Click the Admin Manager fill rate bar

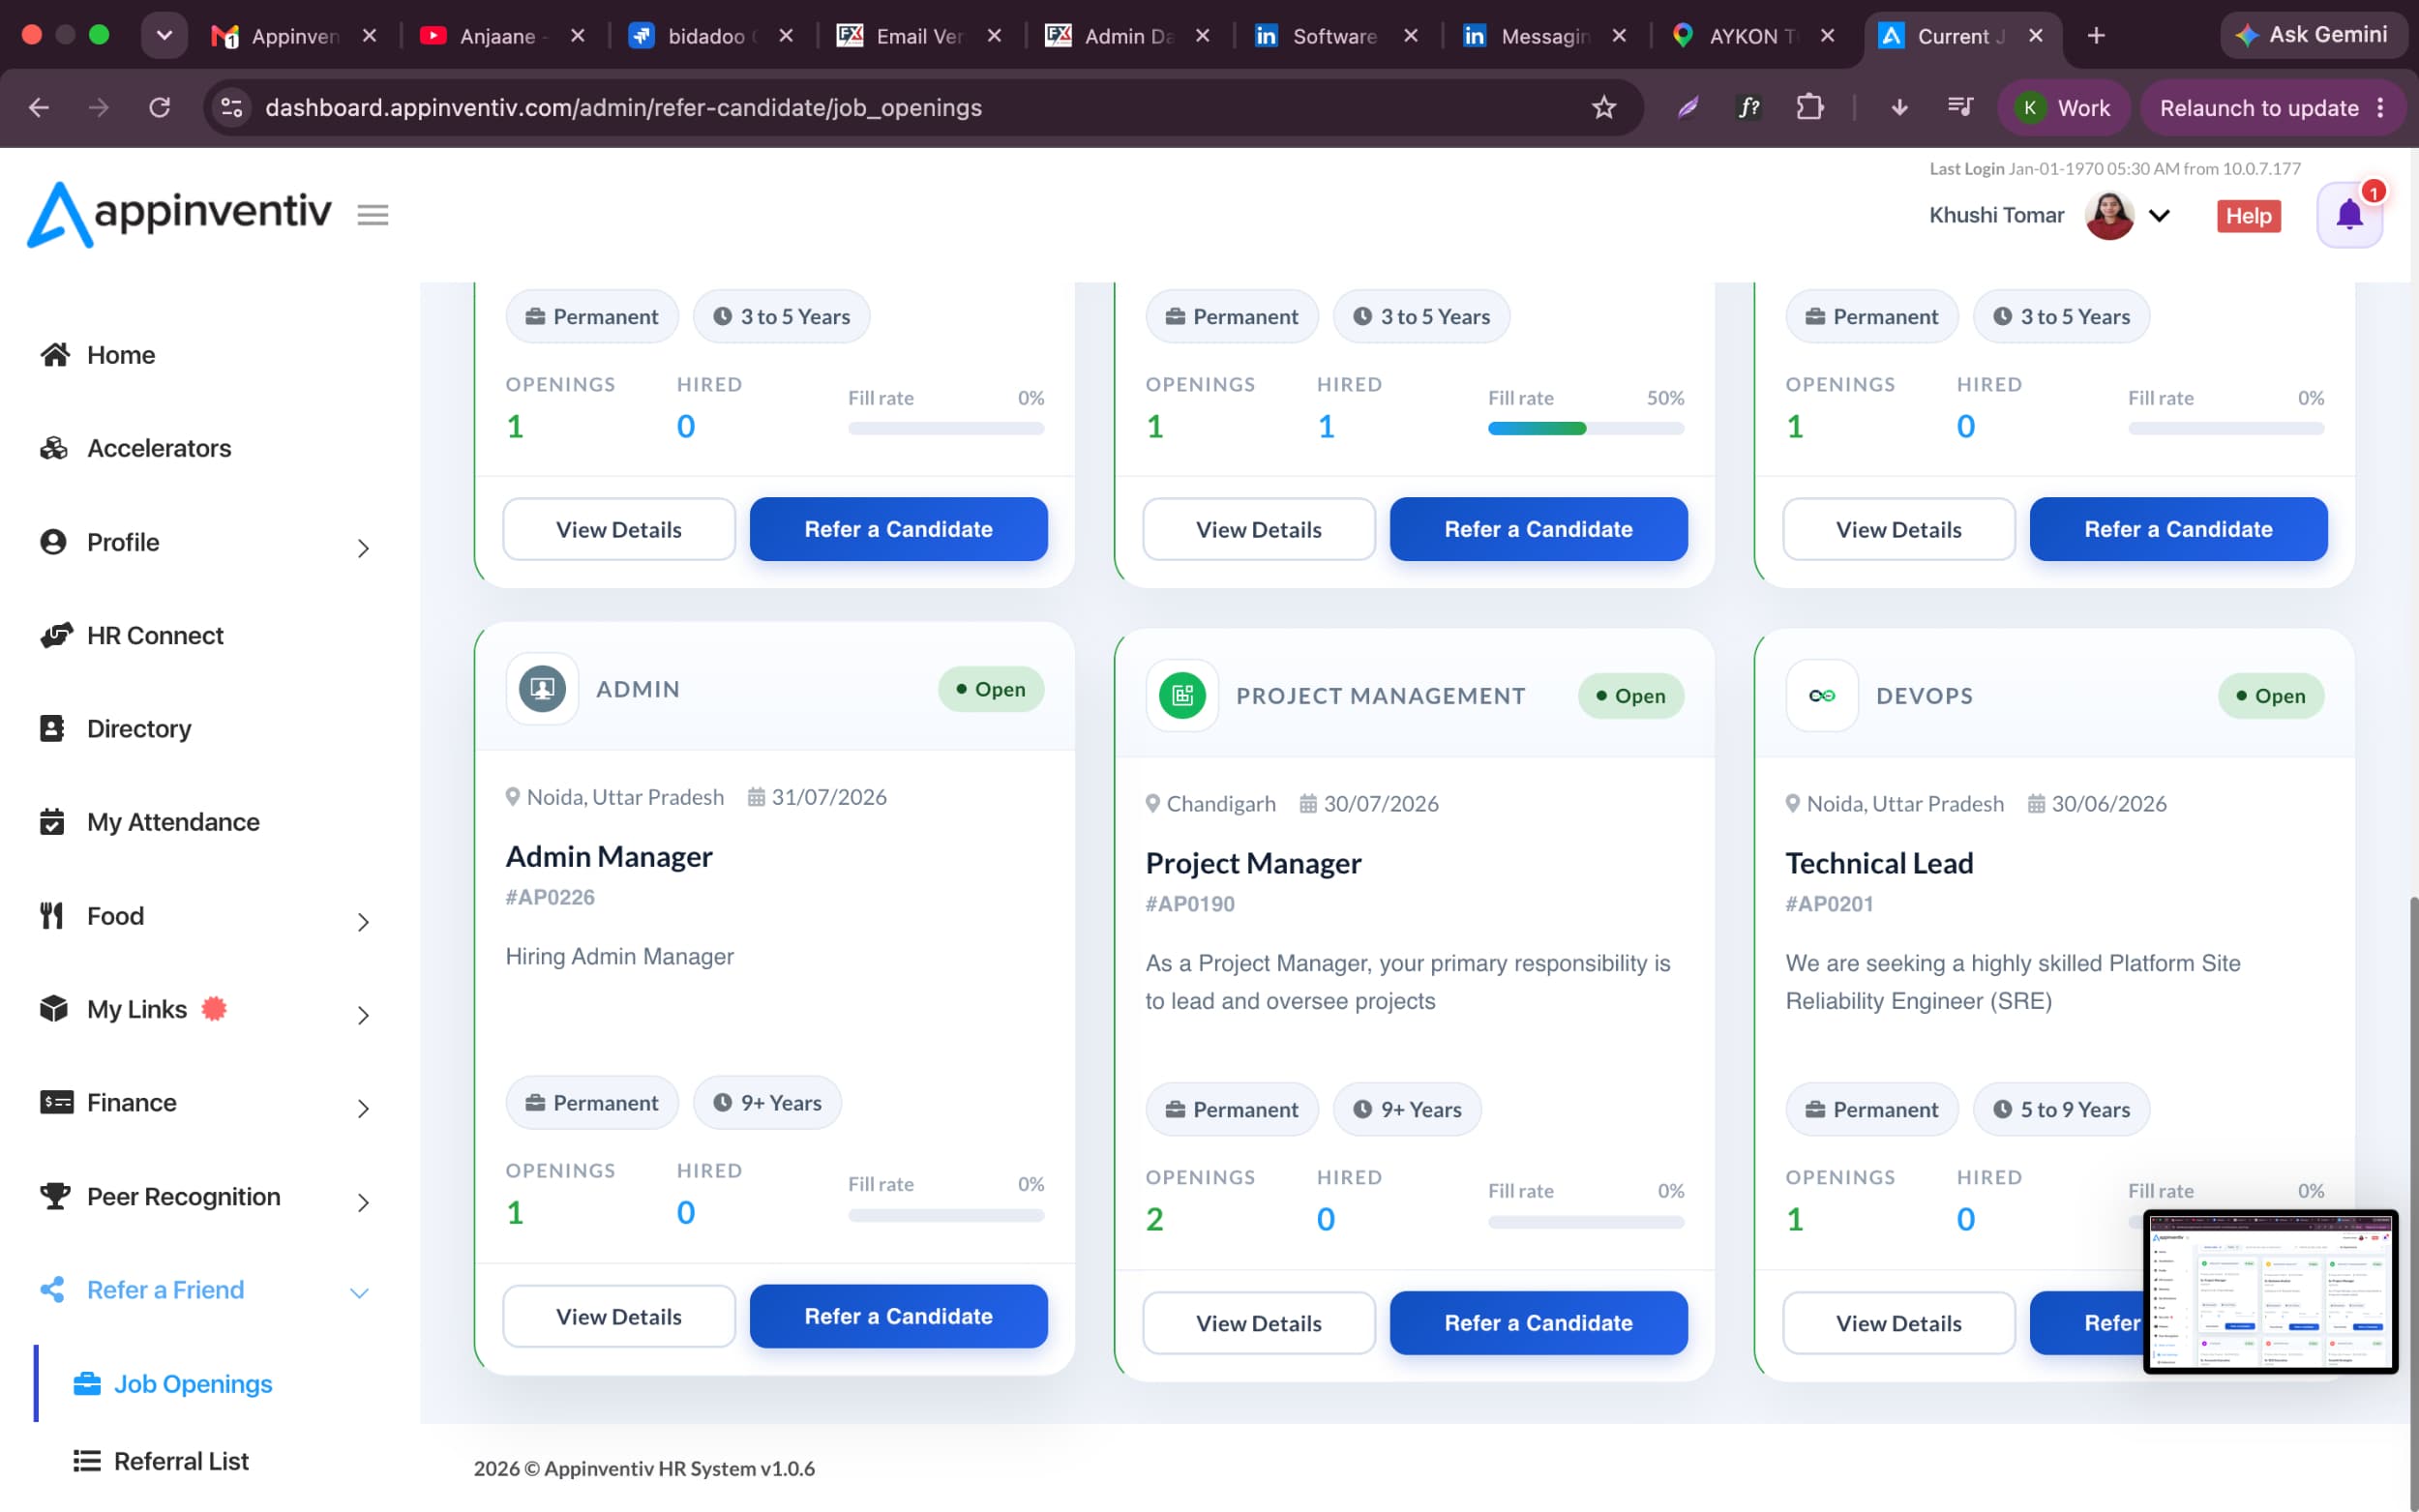946,1215
